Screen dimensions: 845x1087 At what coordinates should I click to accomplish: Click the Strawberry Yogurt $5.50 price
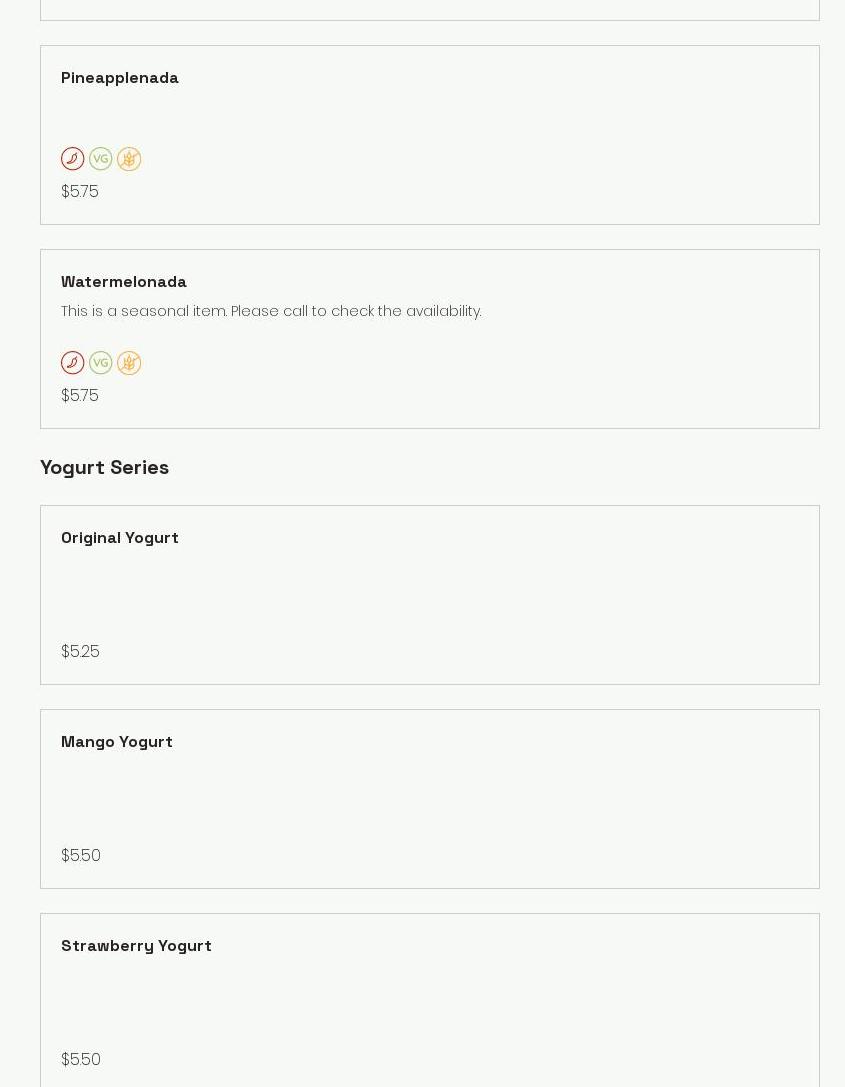click(81, 1060)
